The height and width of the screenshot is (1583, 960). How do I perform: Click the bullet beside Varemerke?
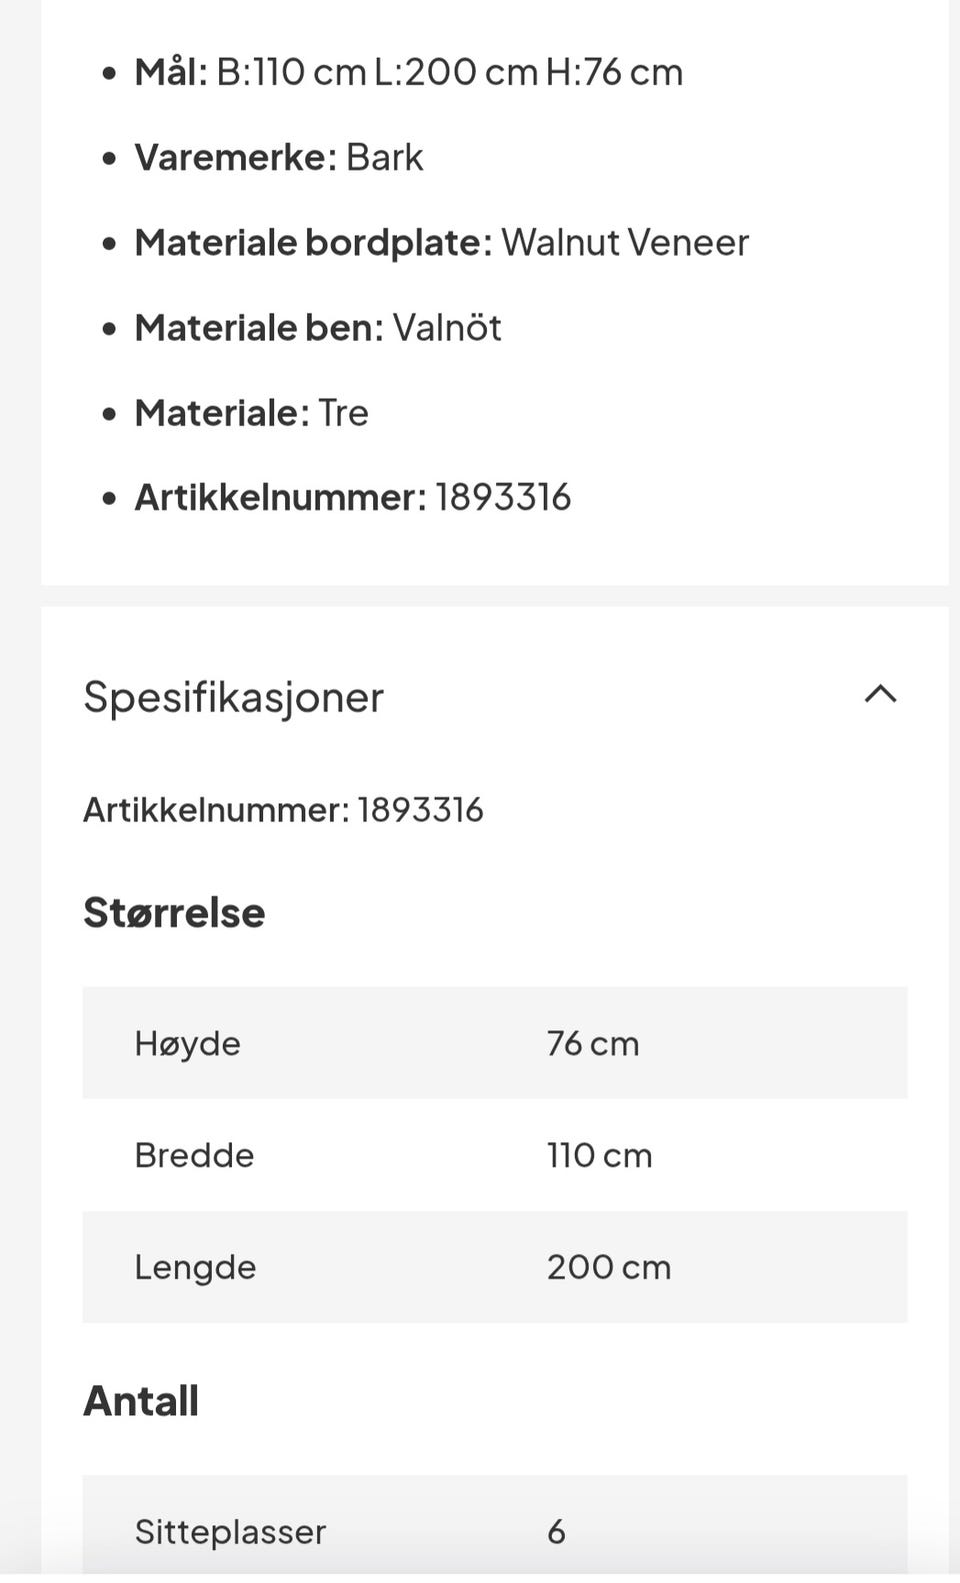coord(108,158)
